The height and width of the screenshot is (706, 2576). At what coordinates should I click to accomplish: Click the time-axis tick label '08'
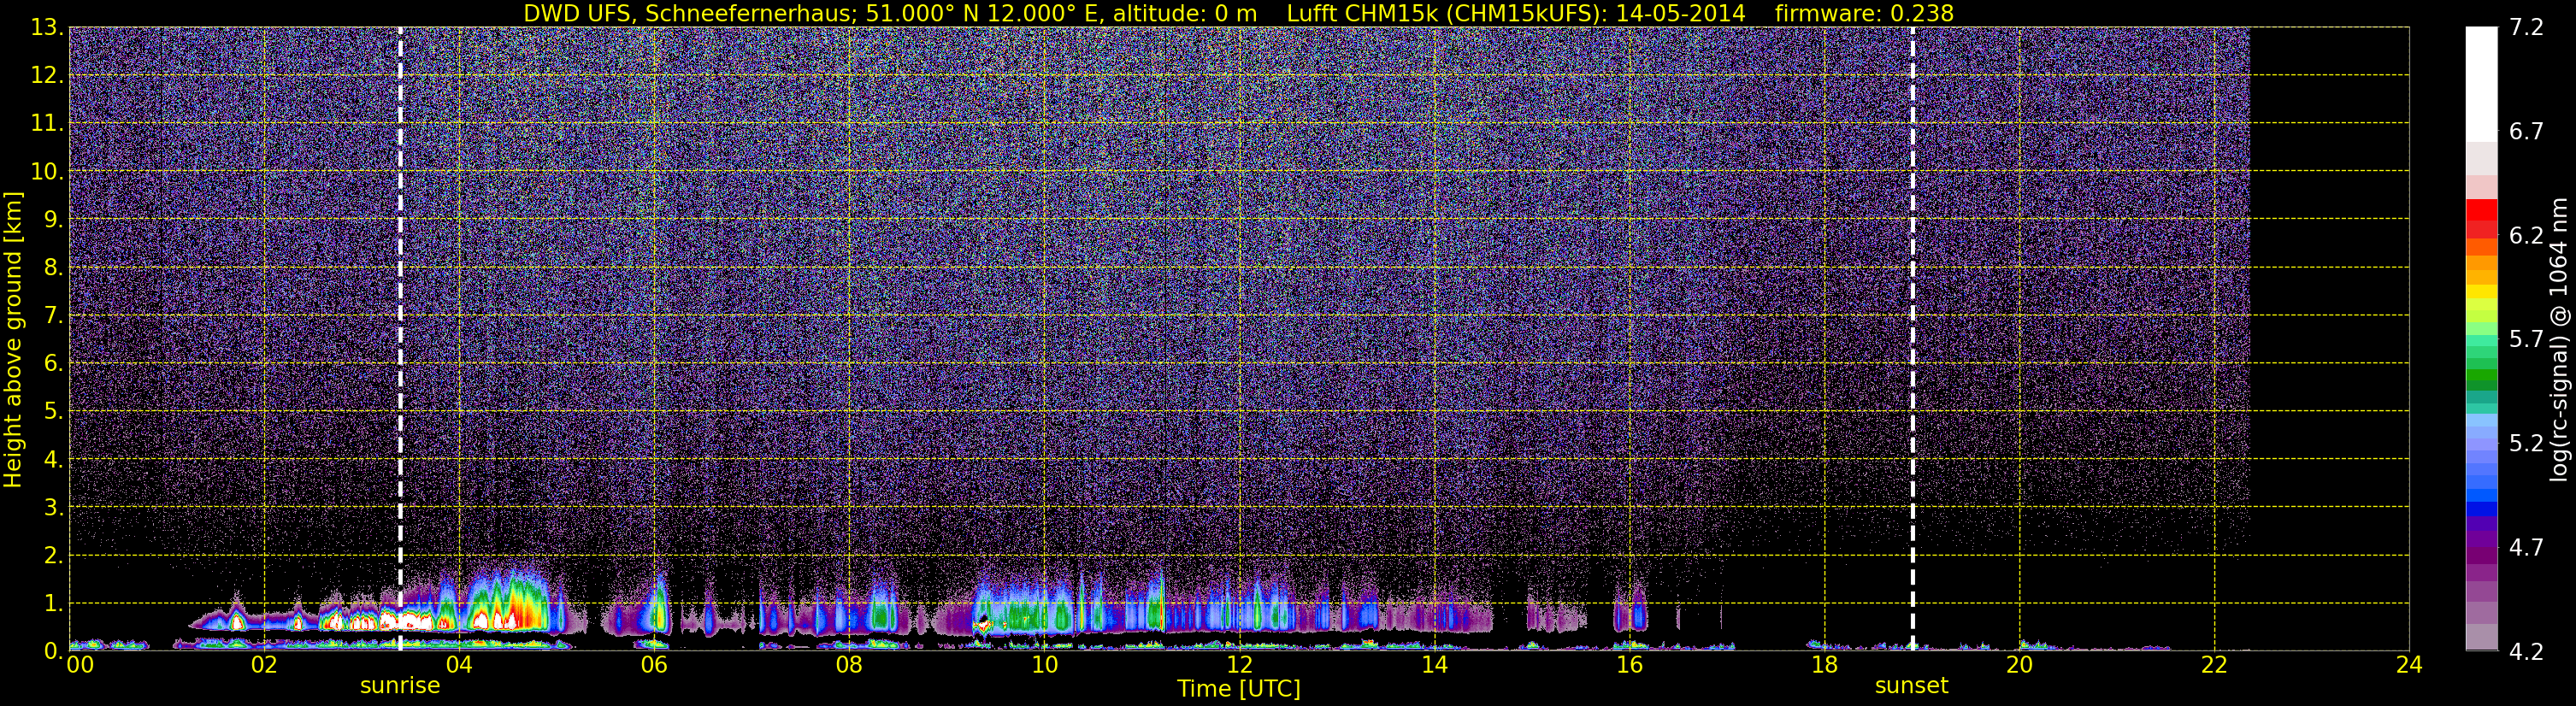(x=849, y=665)
